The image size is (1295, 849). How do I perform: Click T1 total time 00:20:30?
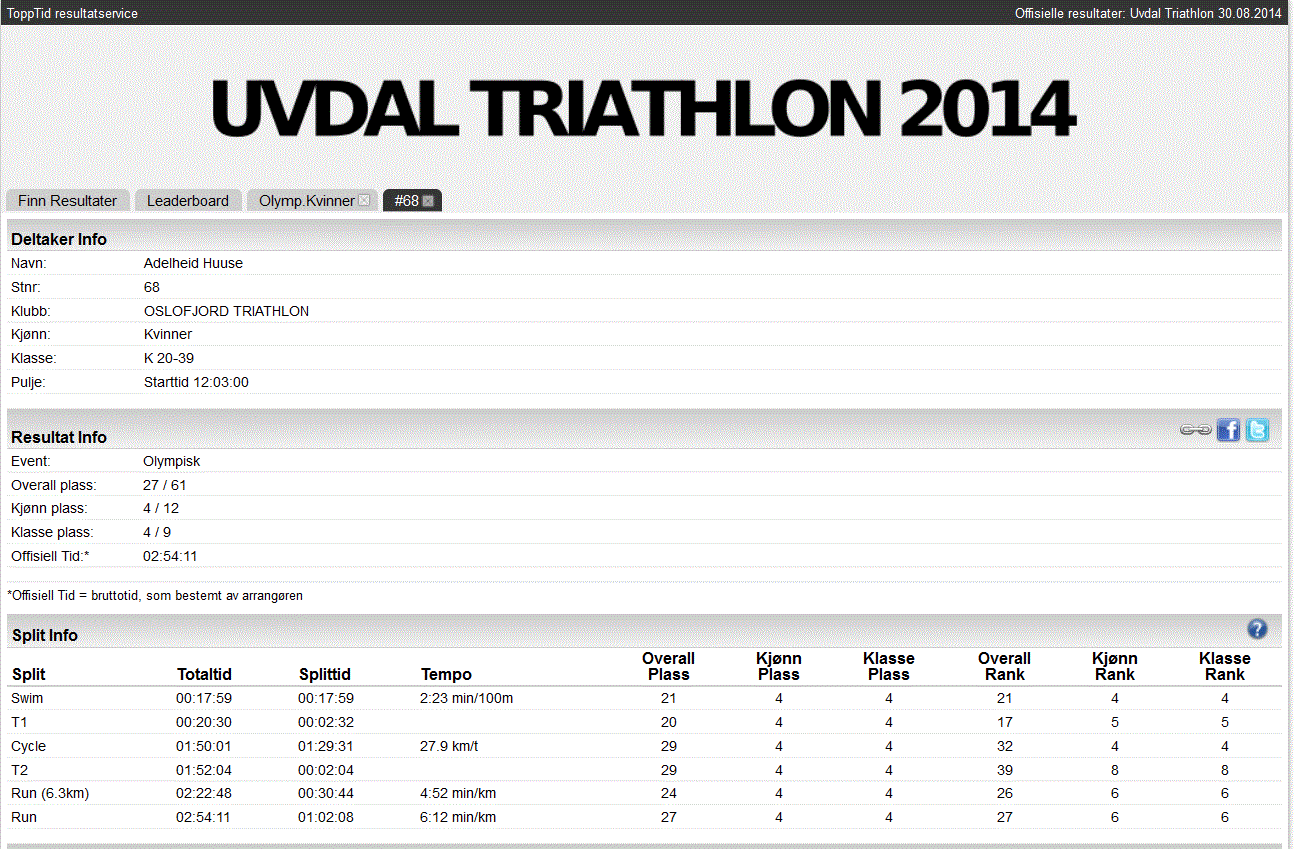point(204,722)
